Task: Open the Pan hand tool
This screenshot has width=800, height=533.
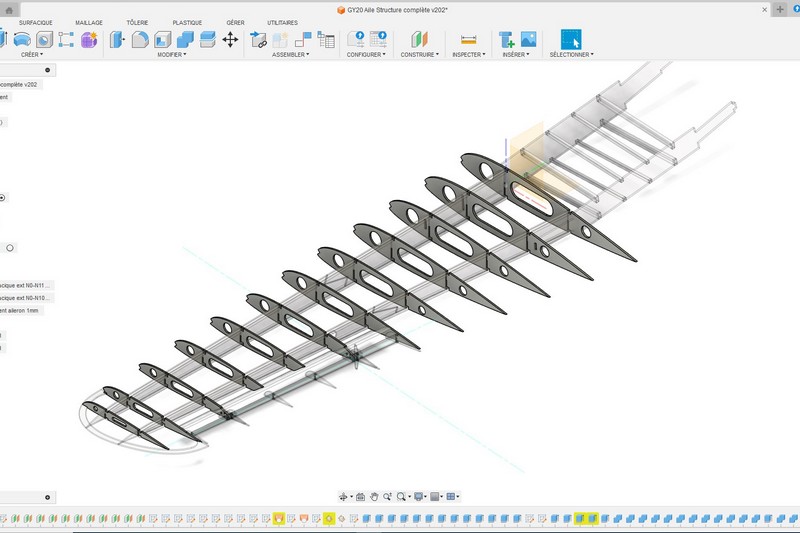Action: tap(374, 496)
